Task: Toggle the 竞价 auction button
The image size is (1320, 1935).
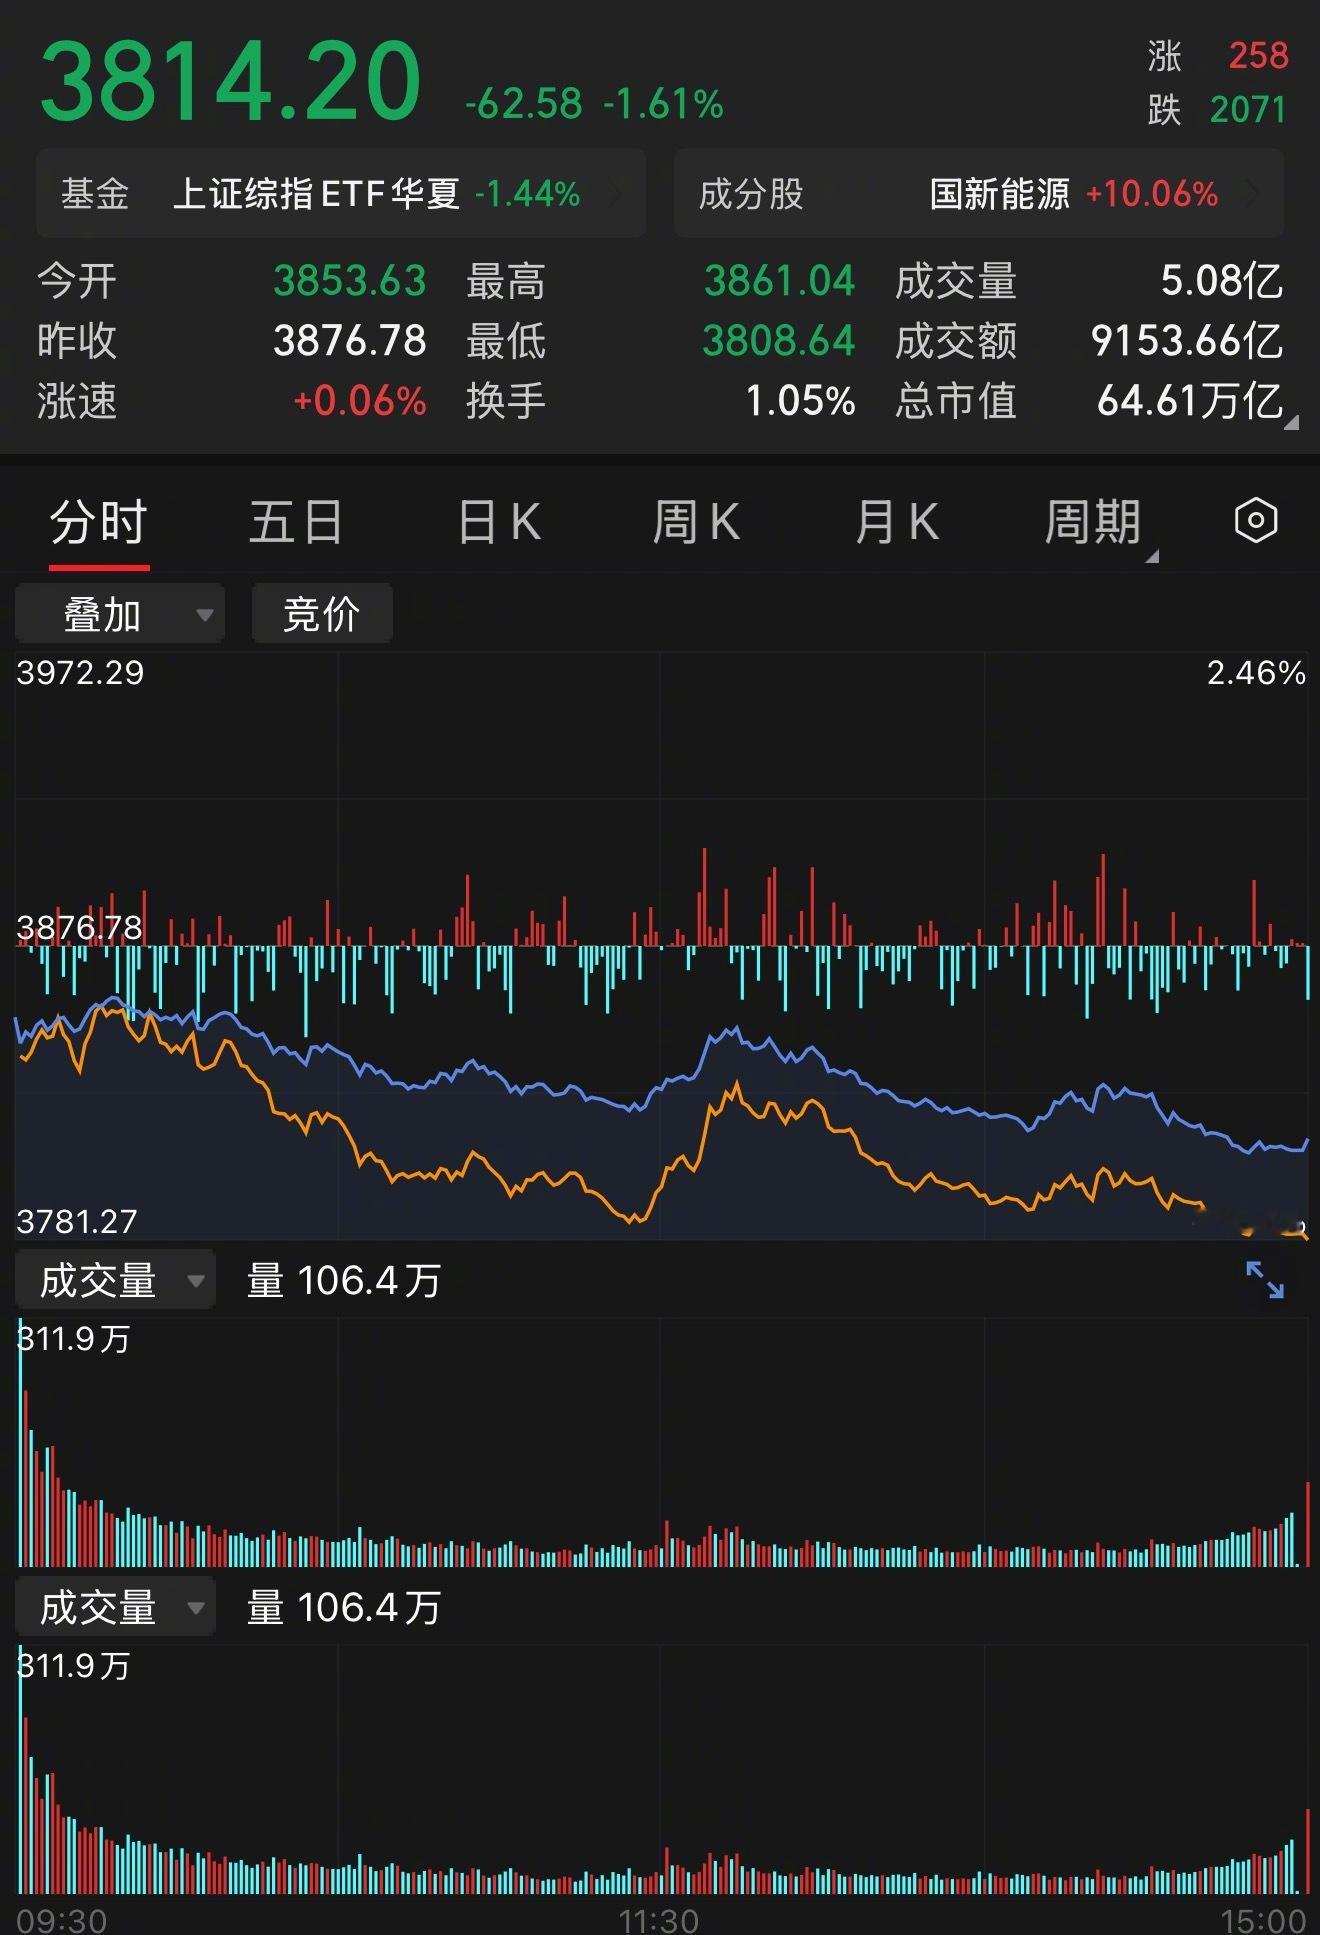Action: pyautogui.click(x=322, y=614)
